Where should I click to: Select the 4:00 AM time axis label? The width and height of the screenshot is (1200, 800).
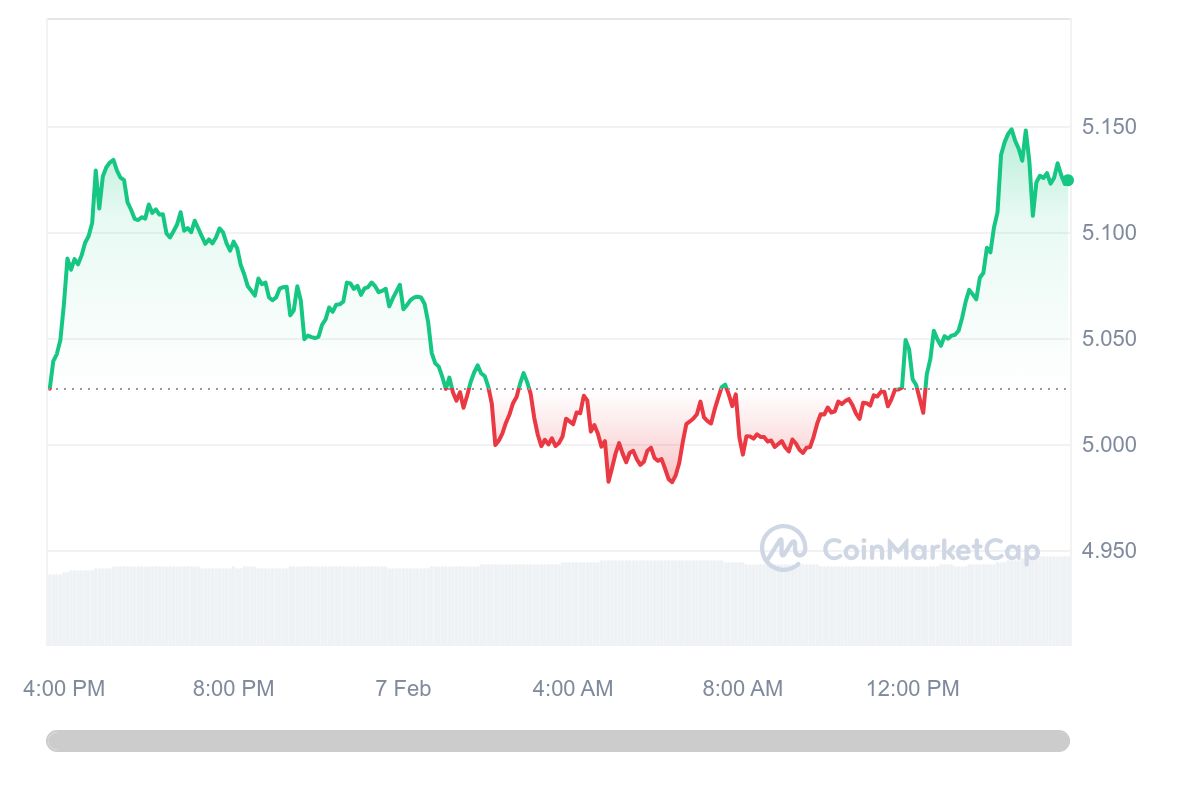click(x=573, y=688)
